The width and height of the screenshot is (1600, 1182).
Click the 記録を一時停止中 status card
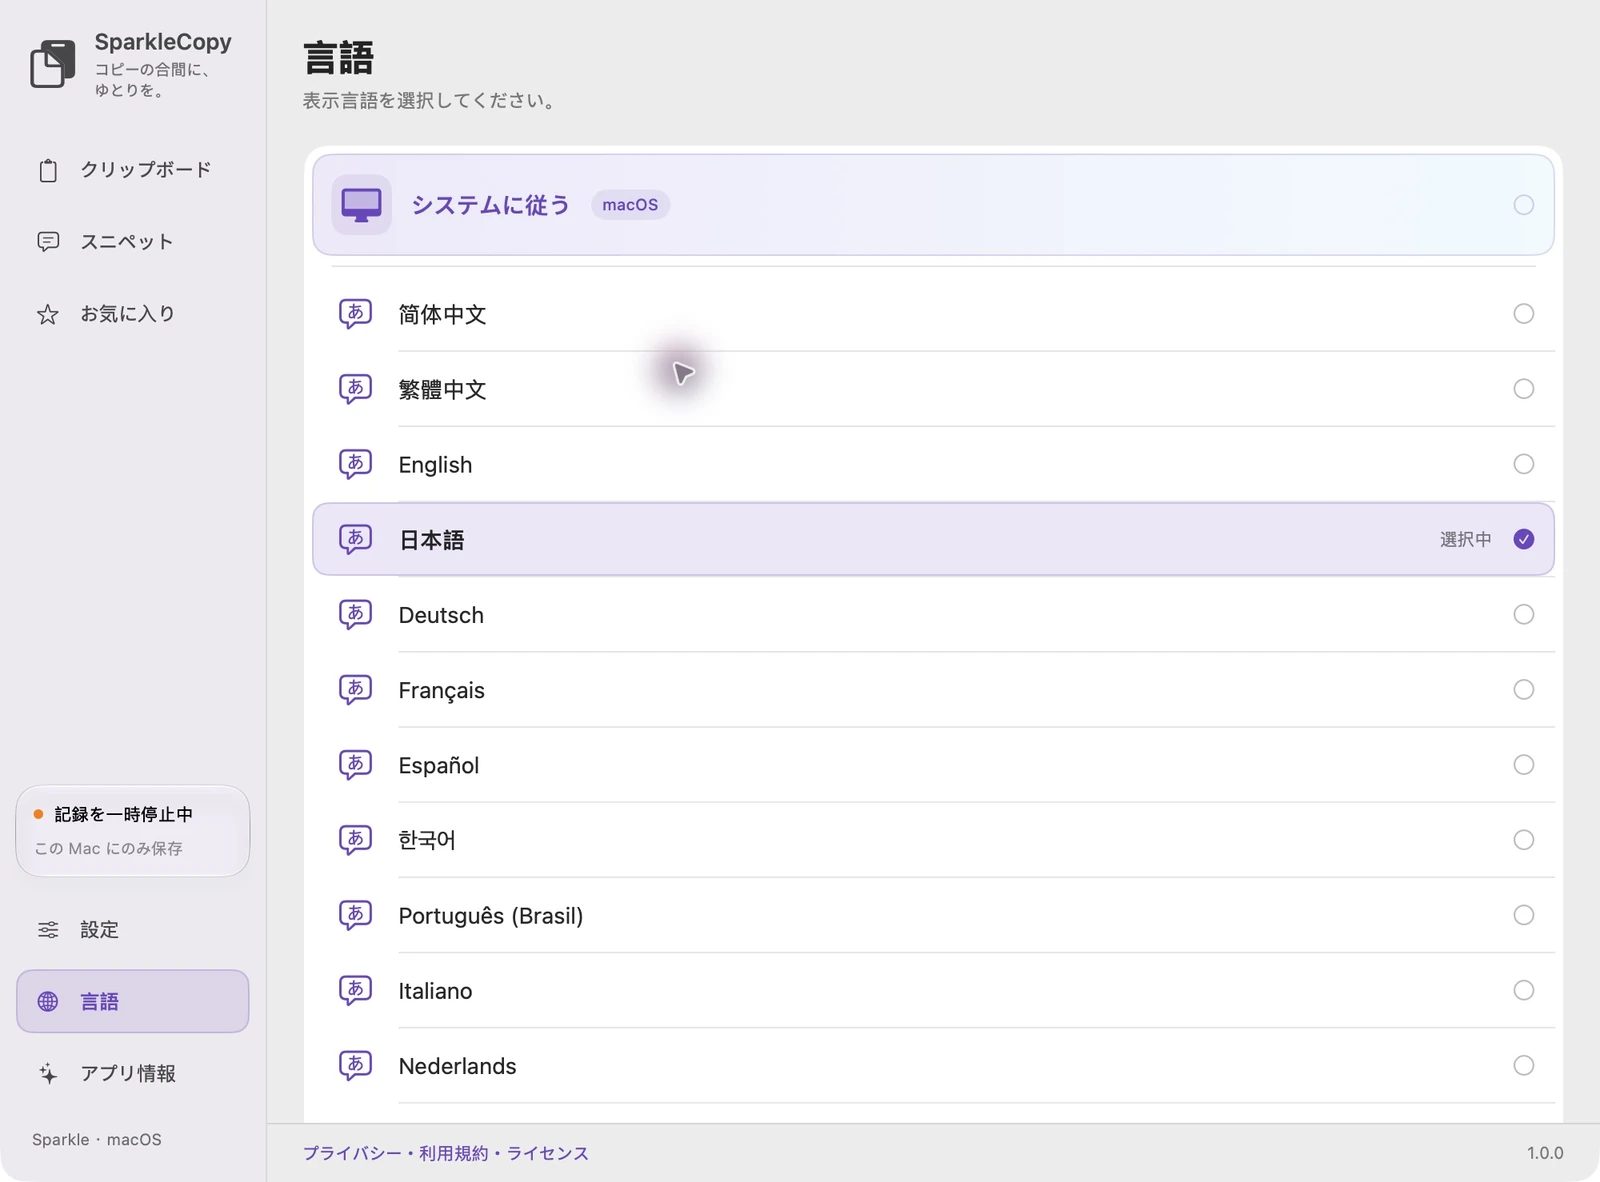tap(133, 831)
